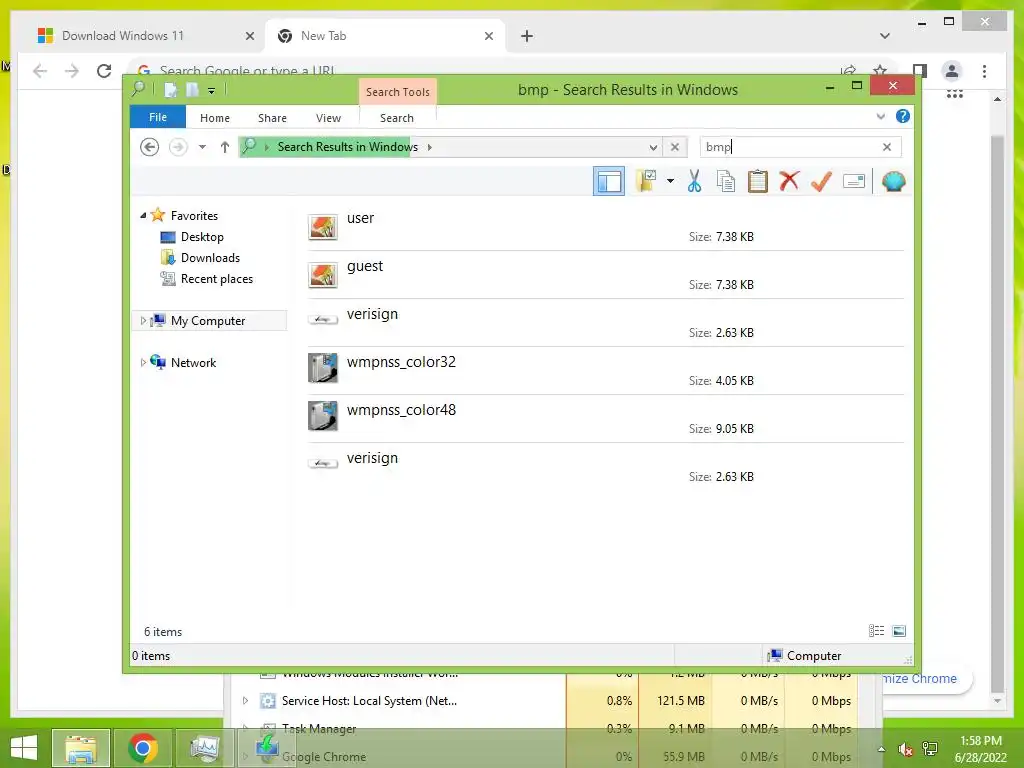
Task: Click the chevron after Search Results in Windows
Action: click(430, 147)
